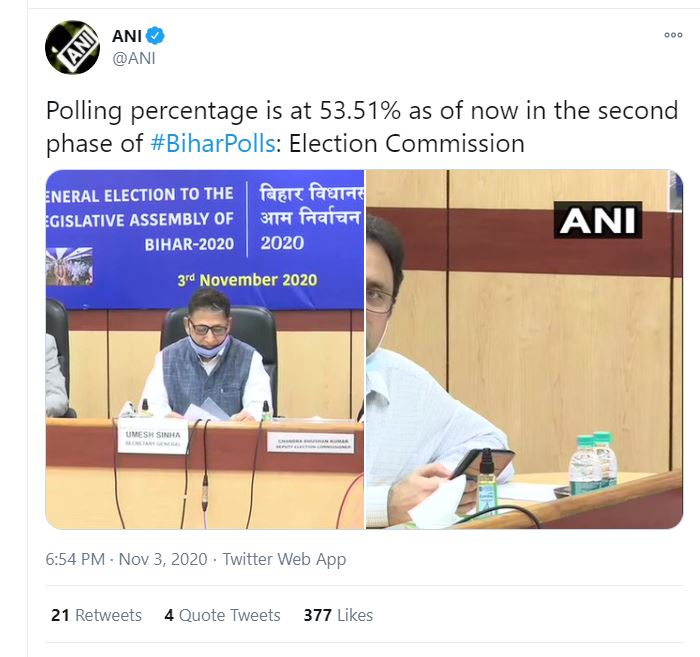
Task: Click the blue verified badge
Action: click(x=157, y=36)
